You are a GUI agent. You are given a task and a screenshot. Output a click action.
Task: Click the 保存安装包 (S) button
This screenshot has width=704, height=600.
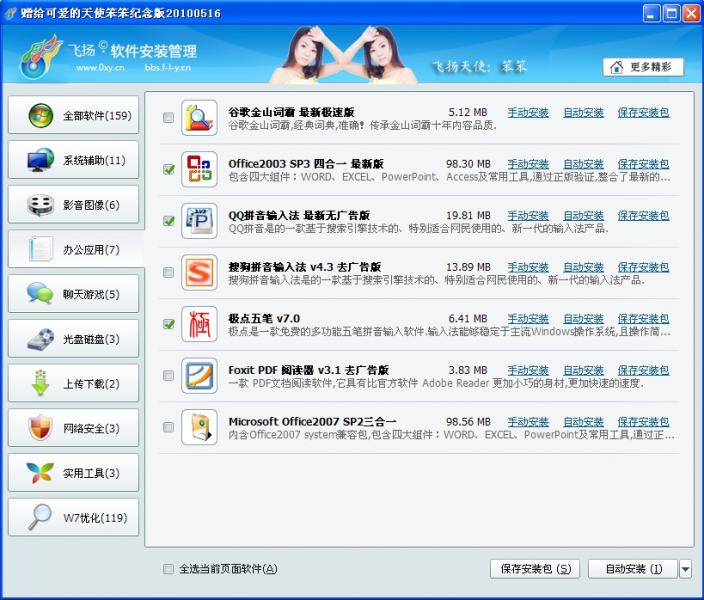click(x=535, y=569)
